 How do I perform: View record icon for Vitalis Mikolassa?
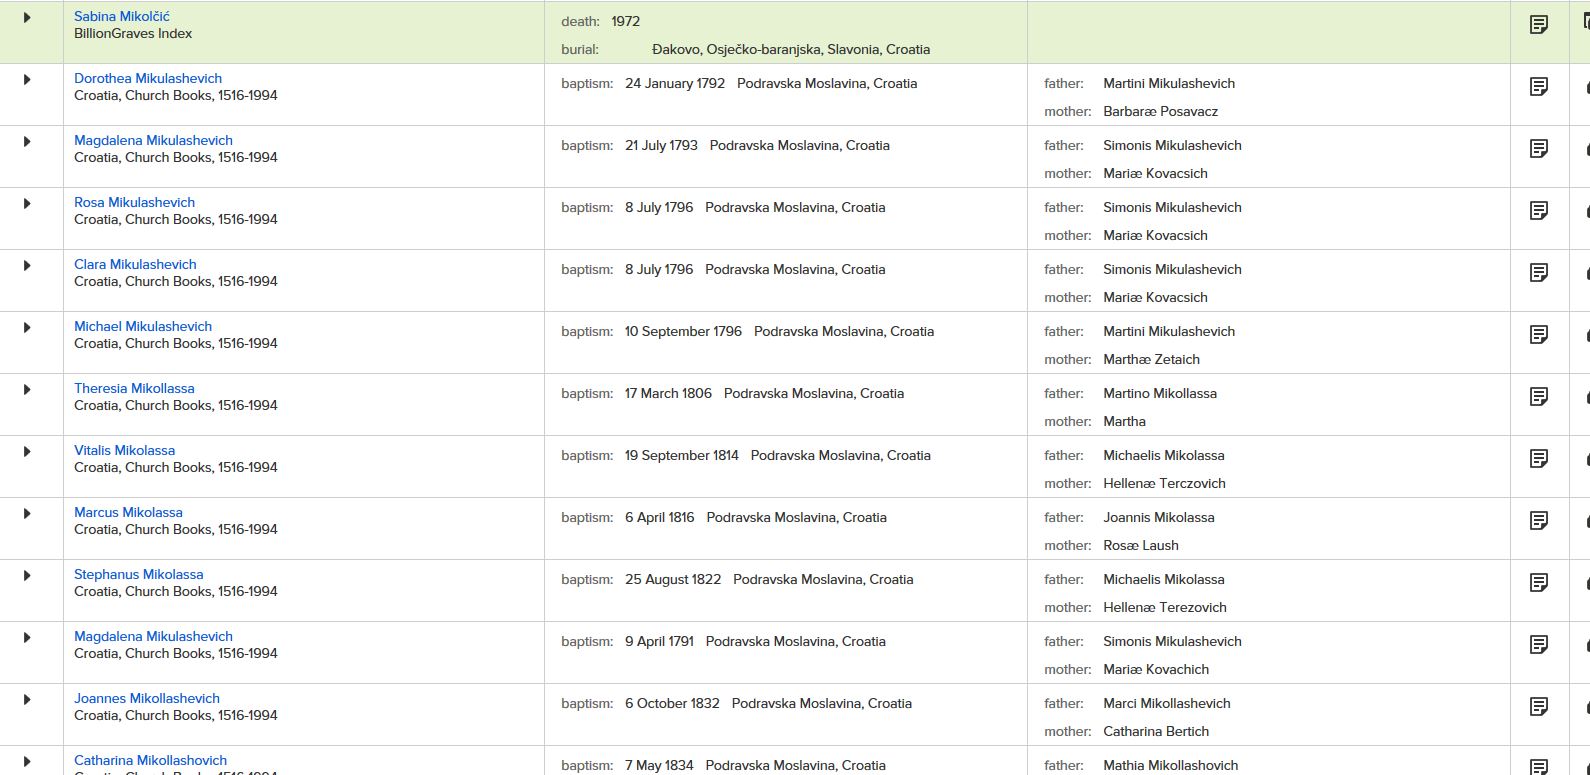point(1539,459)
